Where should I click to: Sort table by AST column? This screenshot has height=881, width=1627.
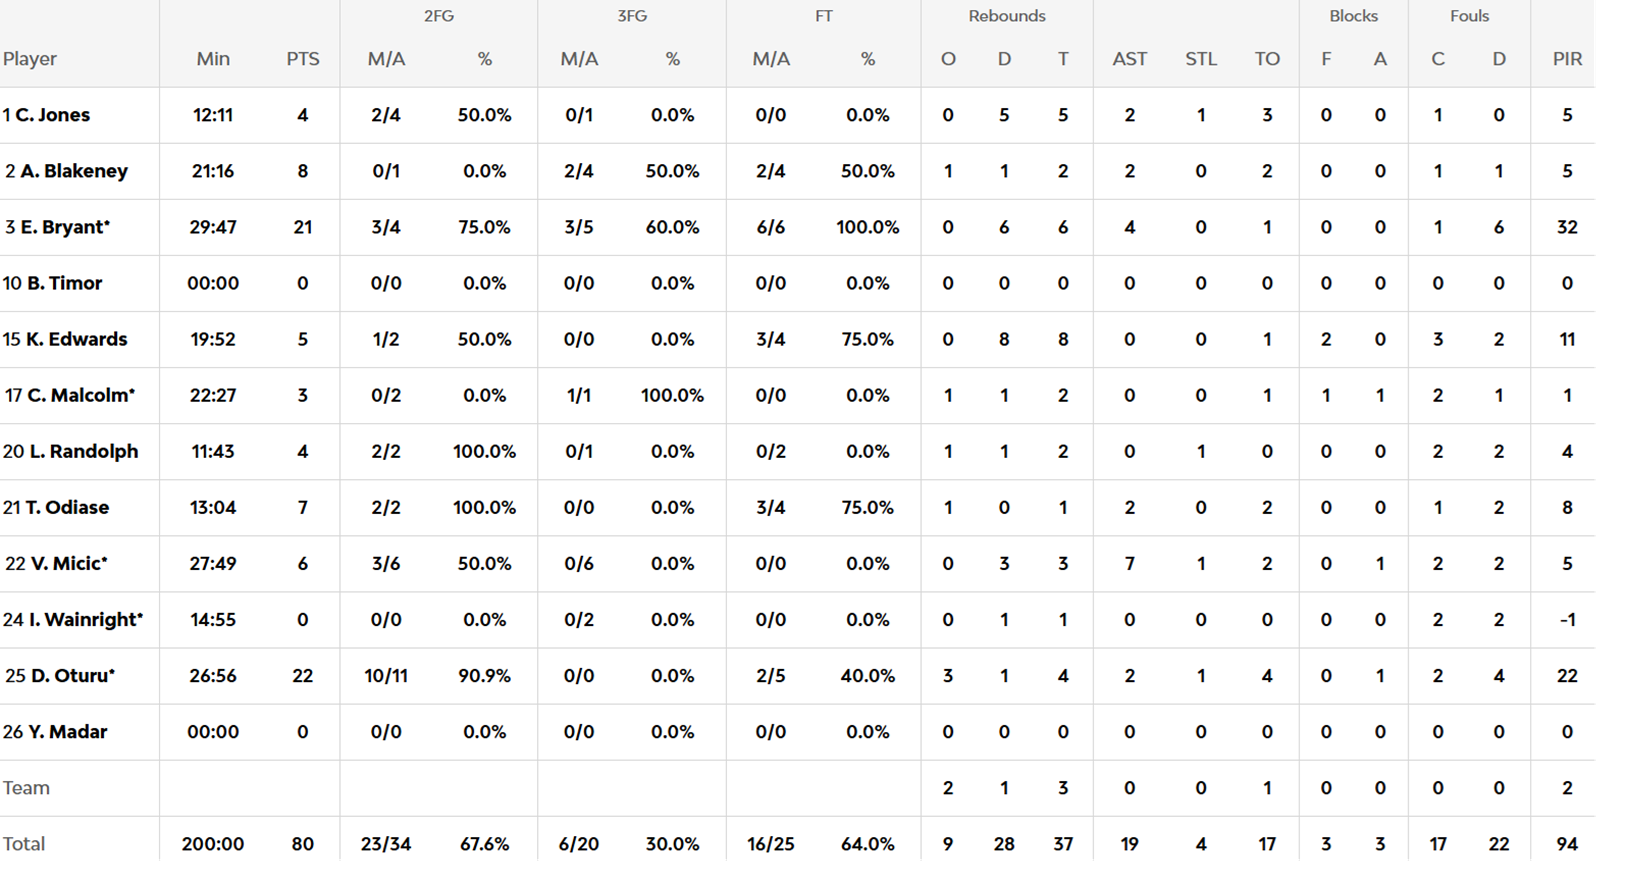pos(1129,59)
